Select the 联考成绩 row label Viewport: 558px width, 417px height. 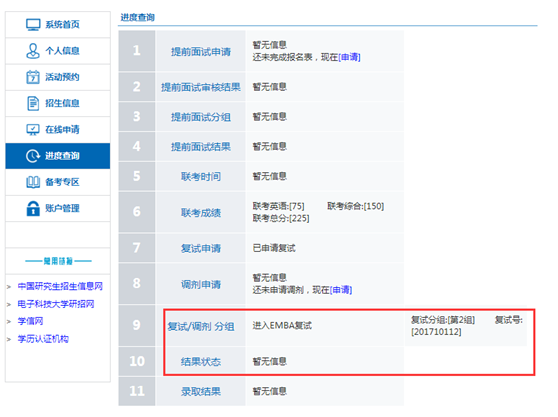[201, 213]
